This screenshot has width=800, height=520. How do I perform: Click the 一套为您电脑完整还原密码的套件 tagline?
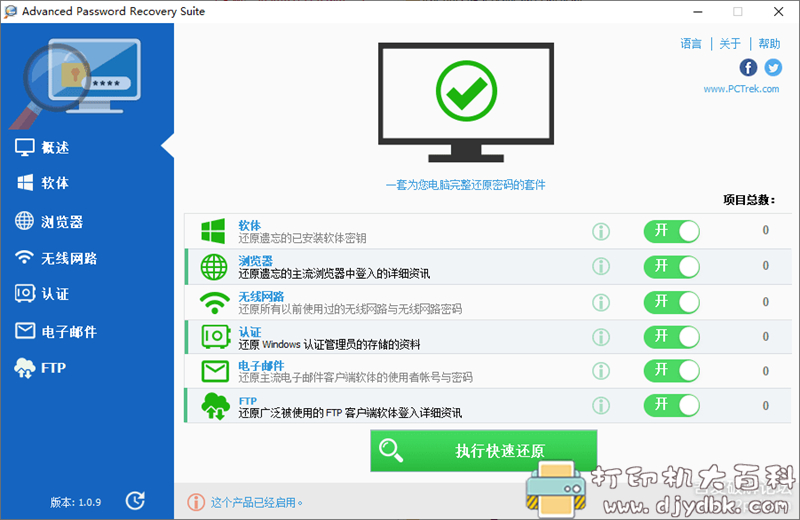(465, 185)
